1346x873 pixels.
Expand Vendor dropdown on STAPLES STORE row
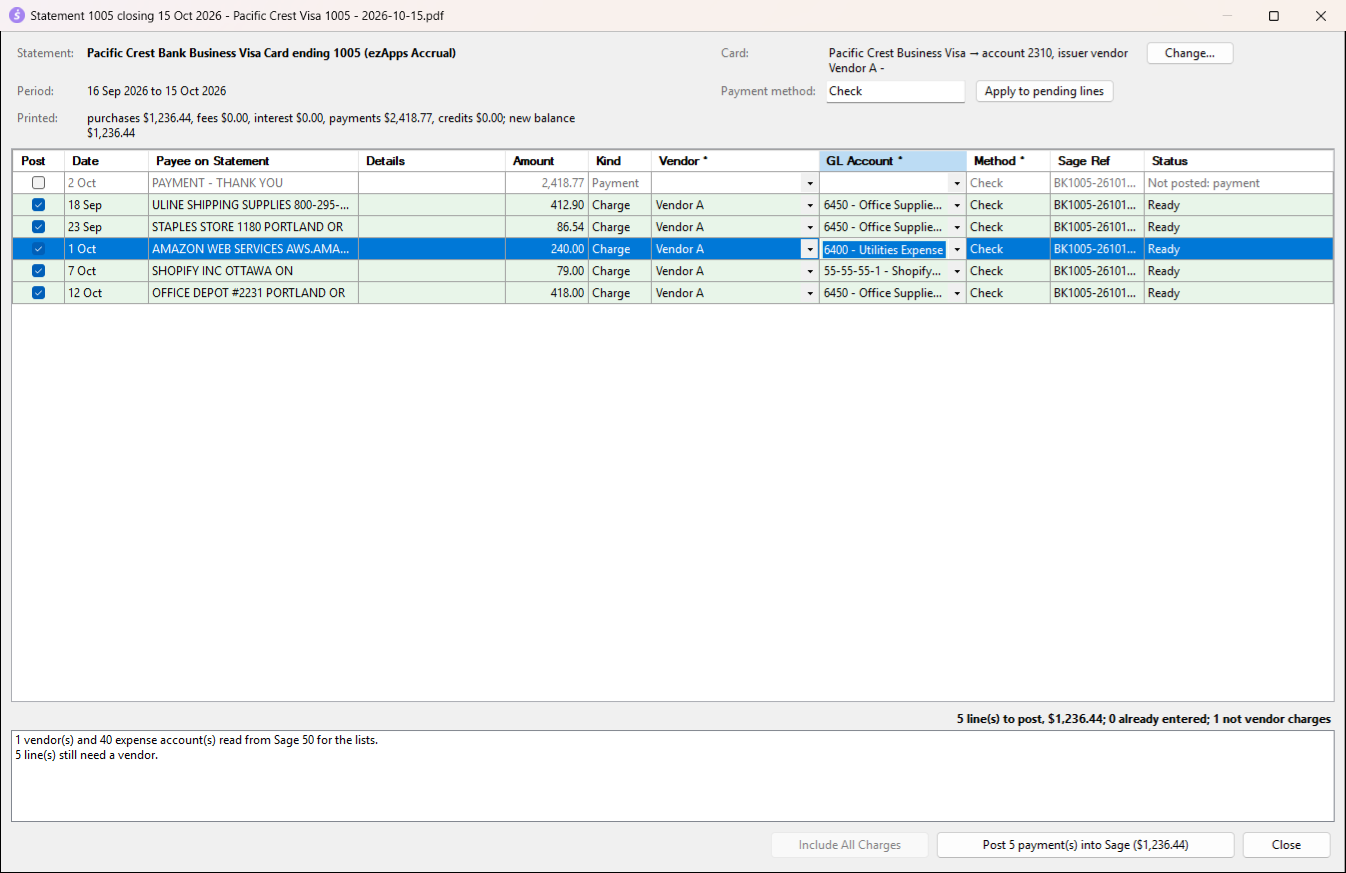(x=810, y=227)
